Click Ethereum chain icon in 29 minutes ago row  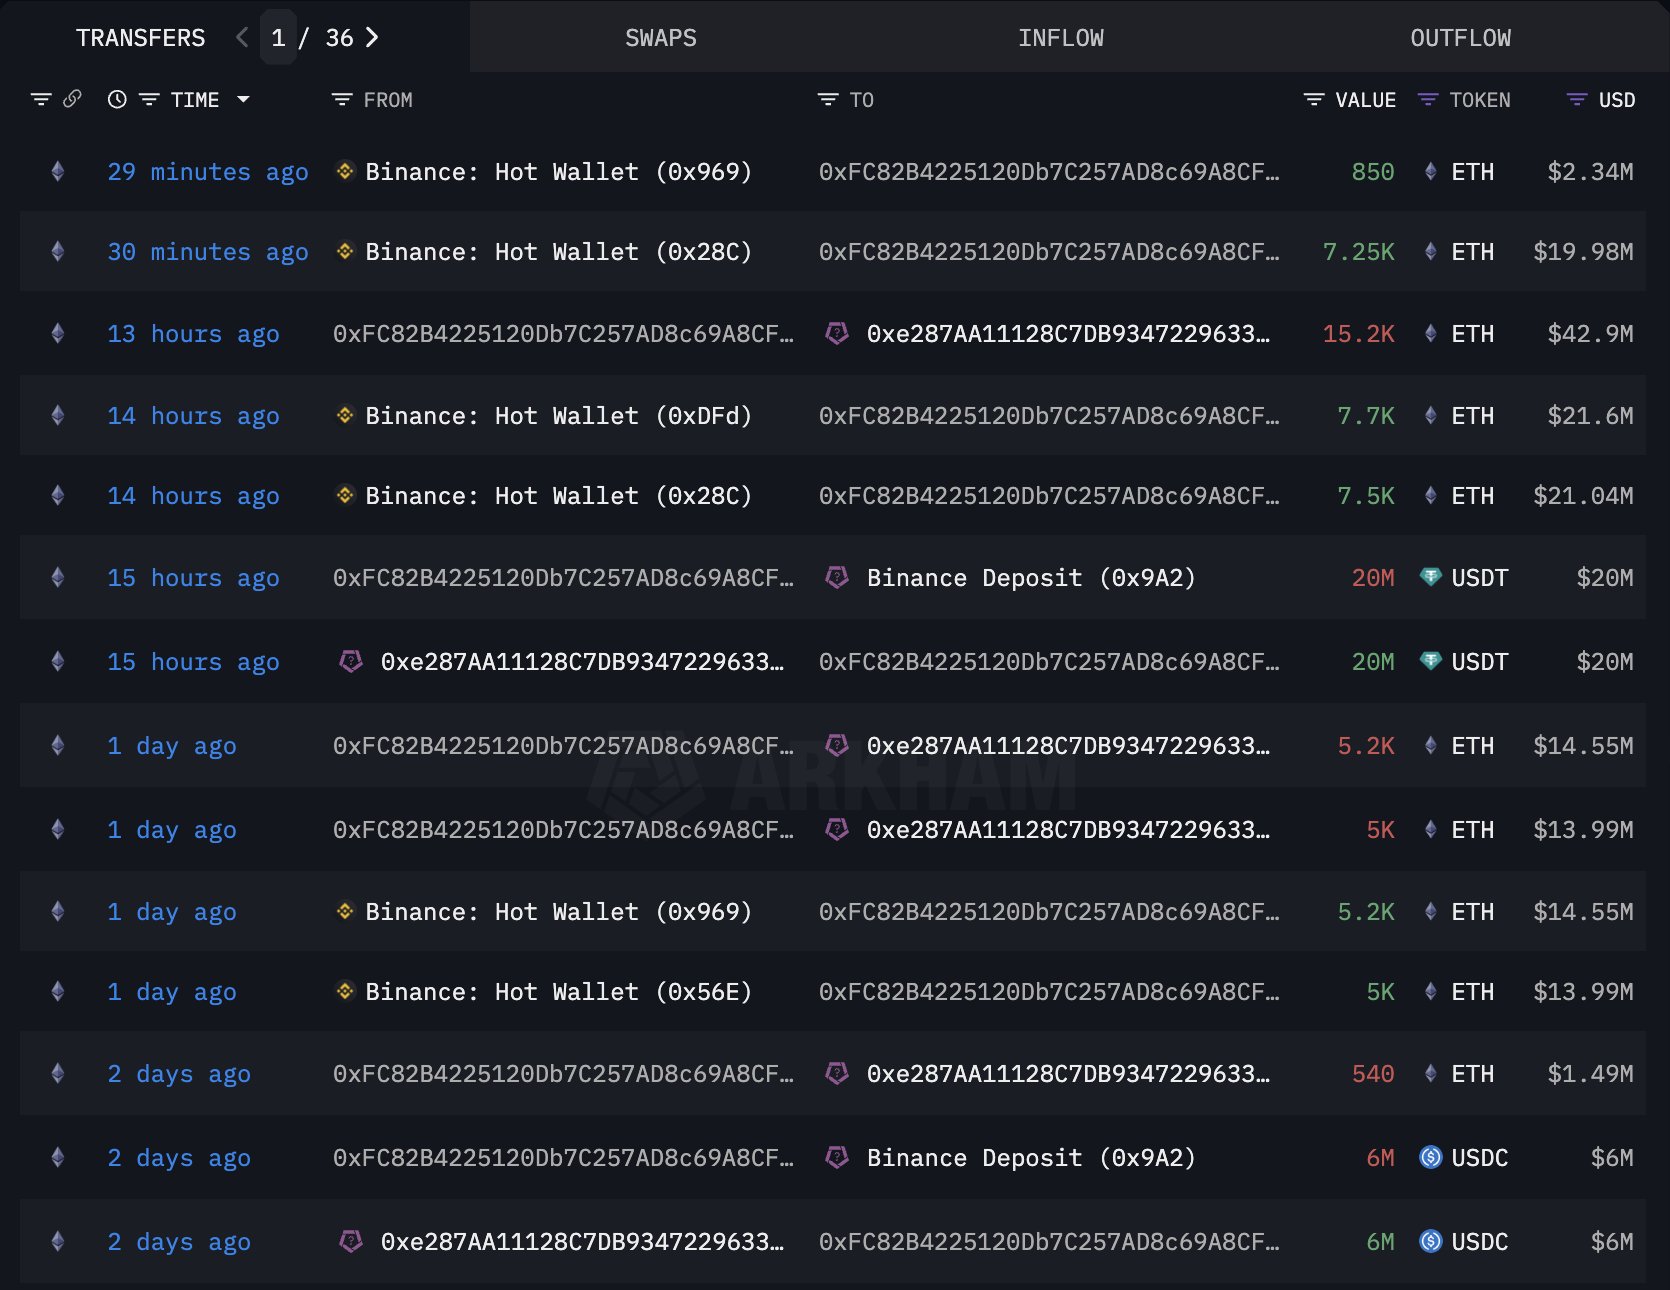[58, 171]
